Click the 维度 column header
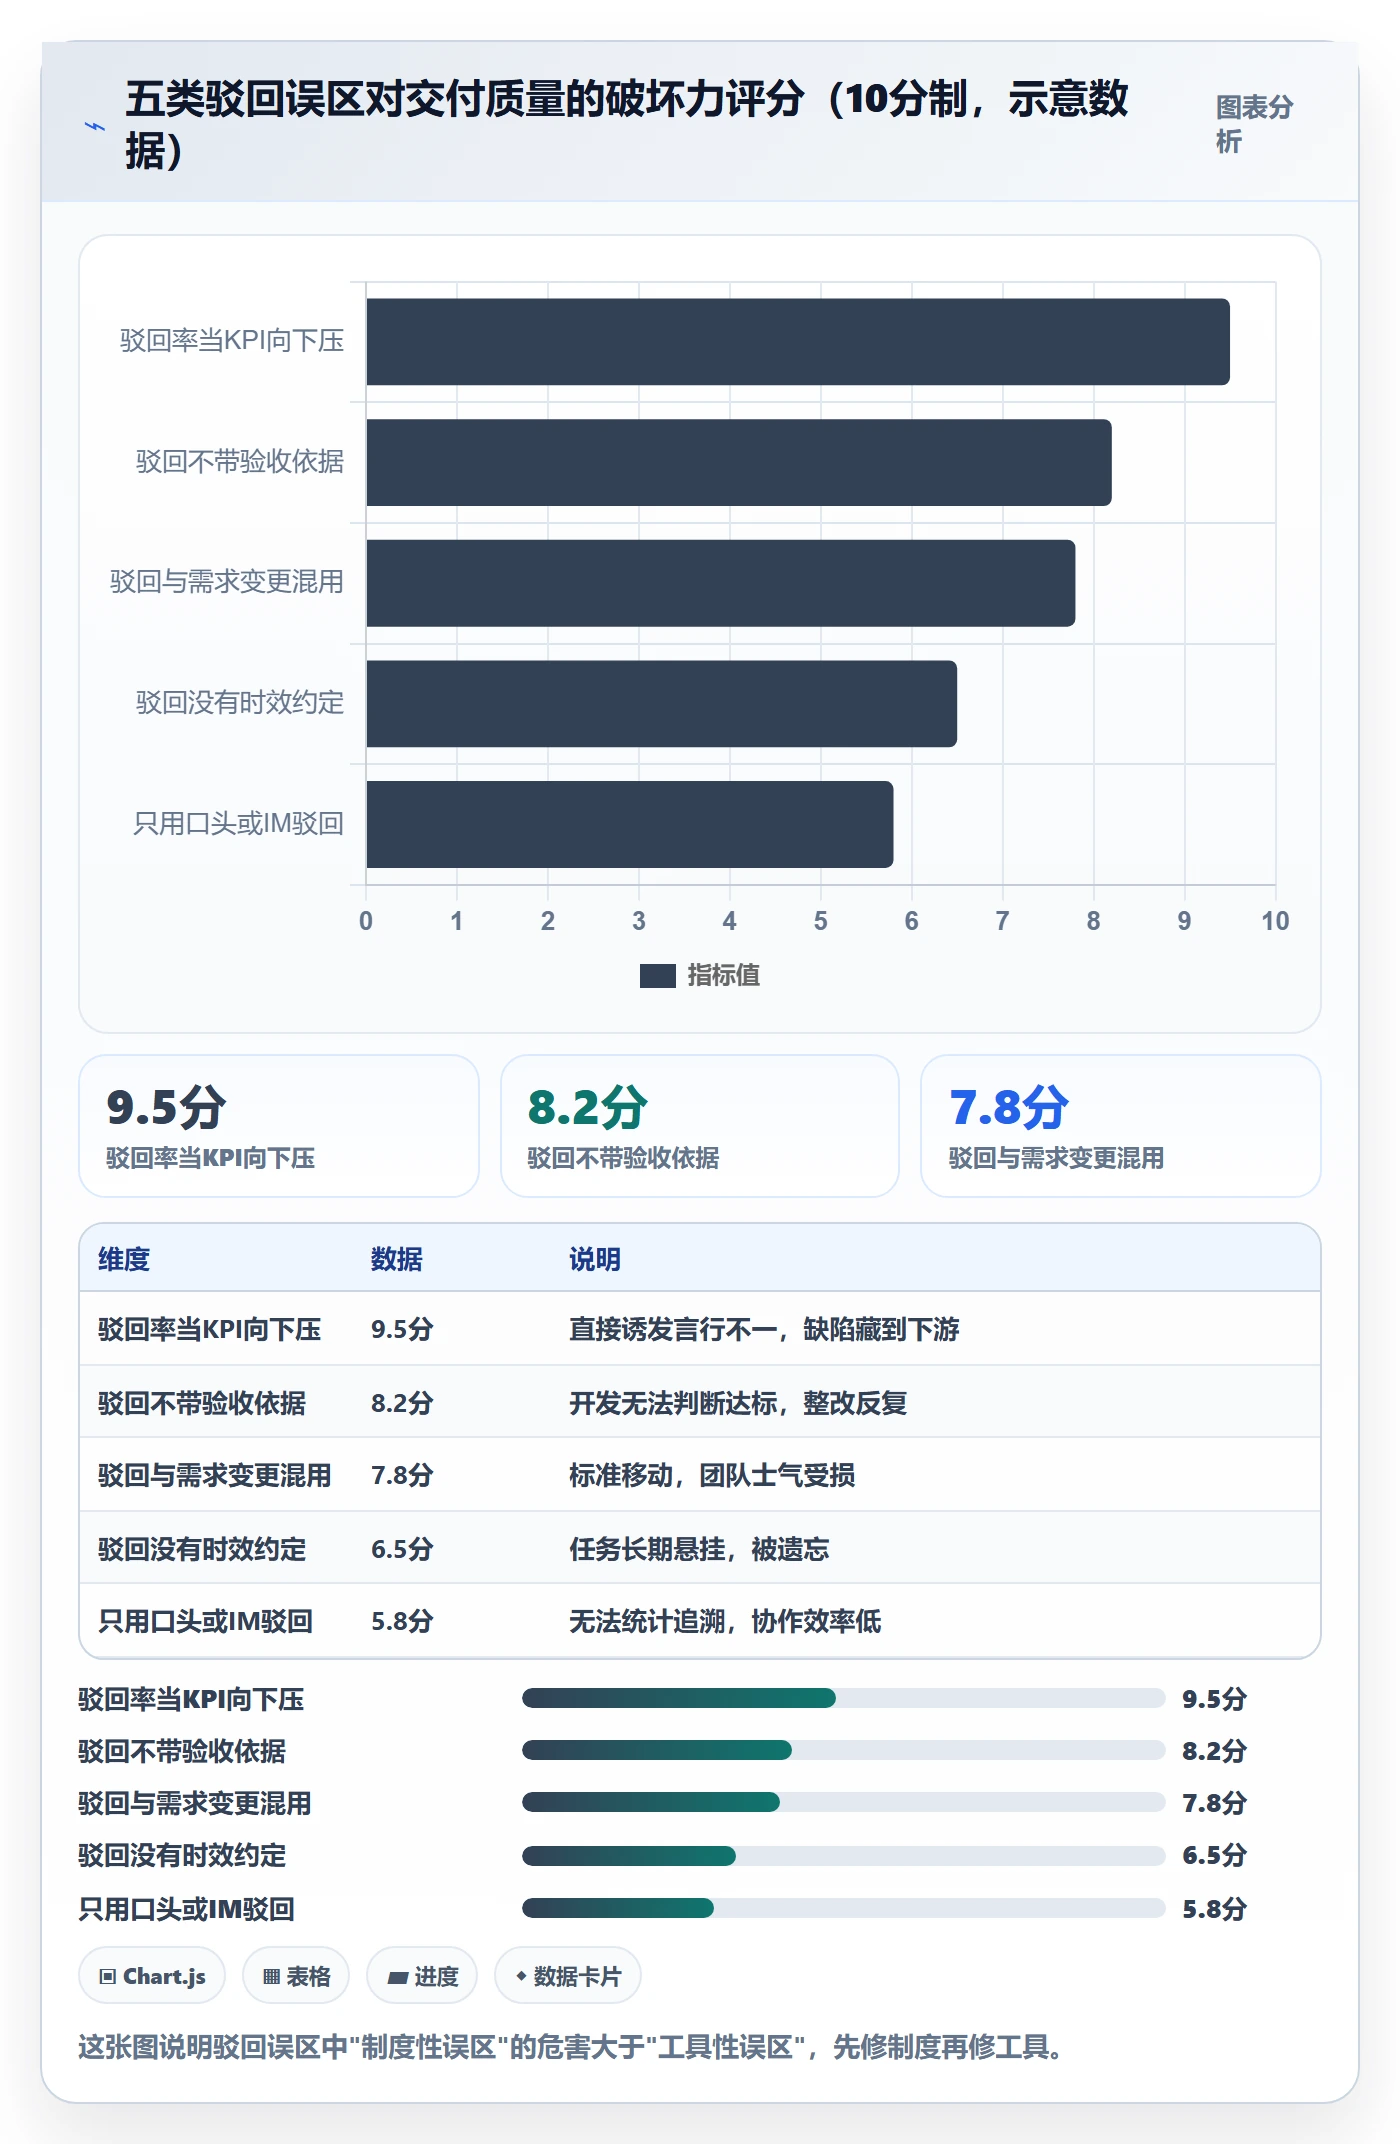This screenshot has width=1400, height=2144. pyautogui.click(x=124, y=1259)
